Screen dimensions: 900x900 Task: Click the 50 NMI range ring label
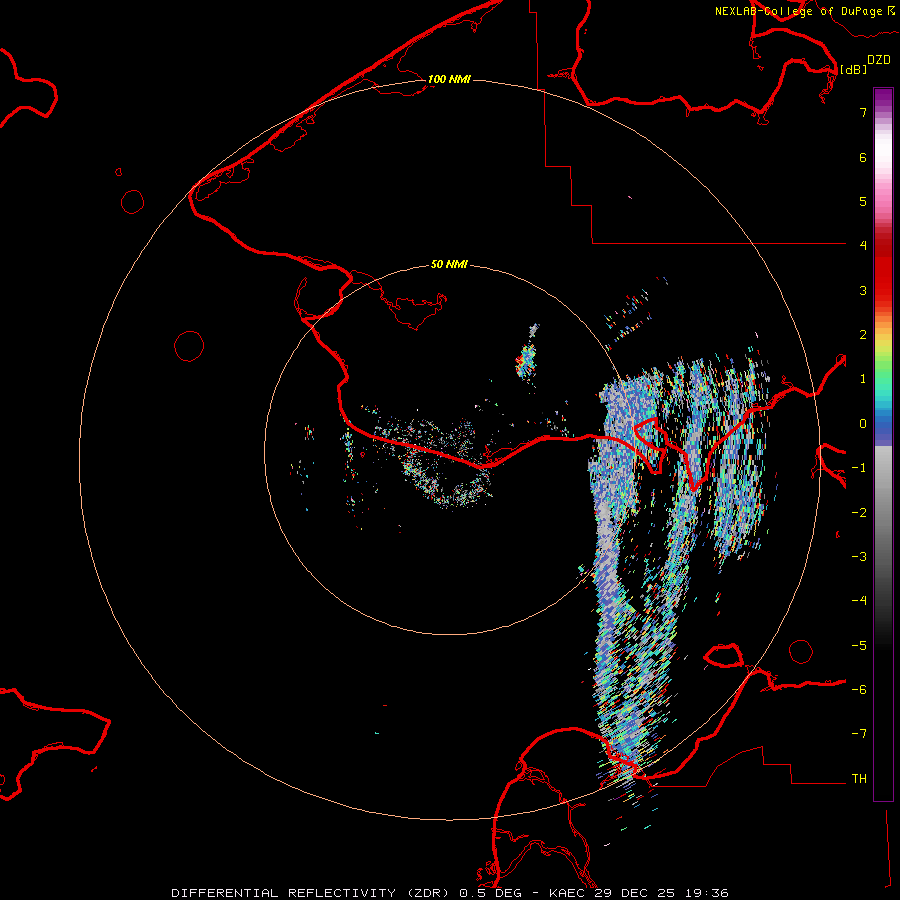point(449,264)
